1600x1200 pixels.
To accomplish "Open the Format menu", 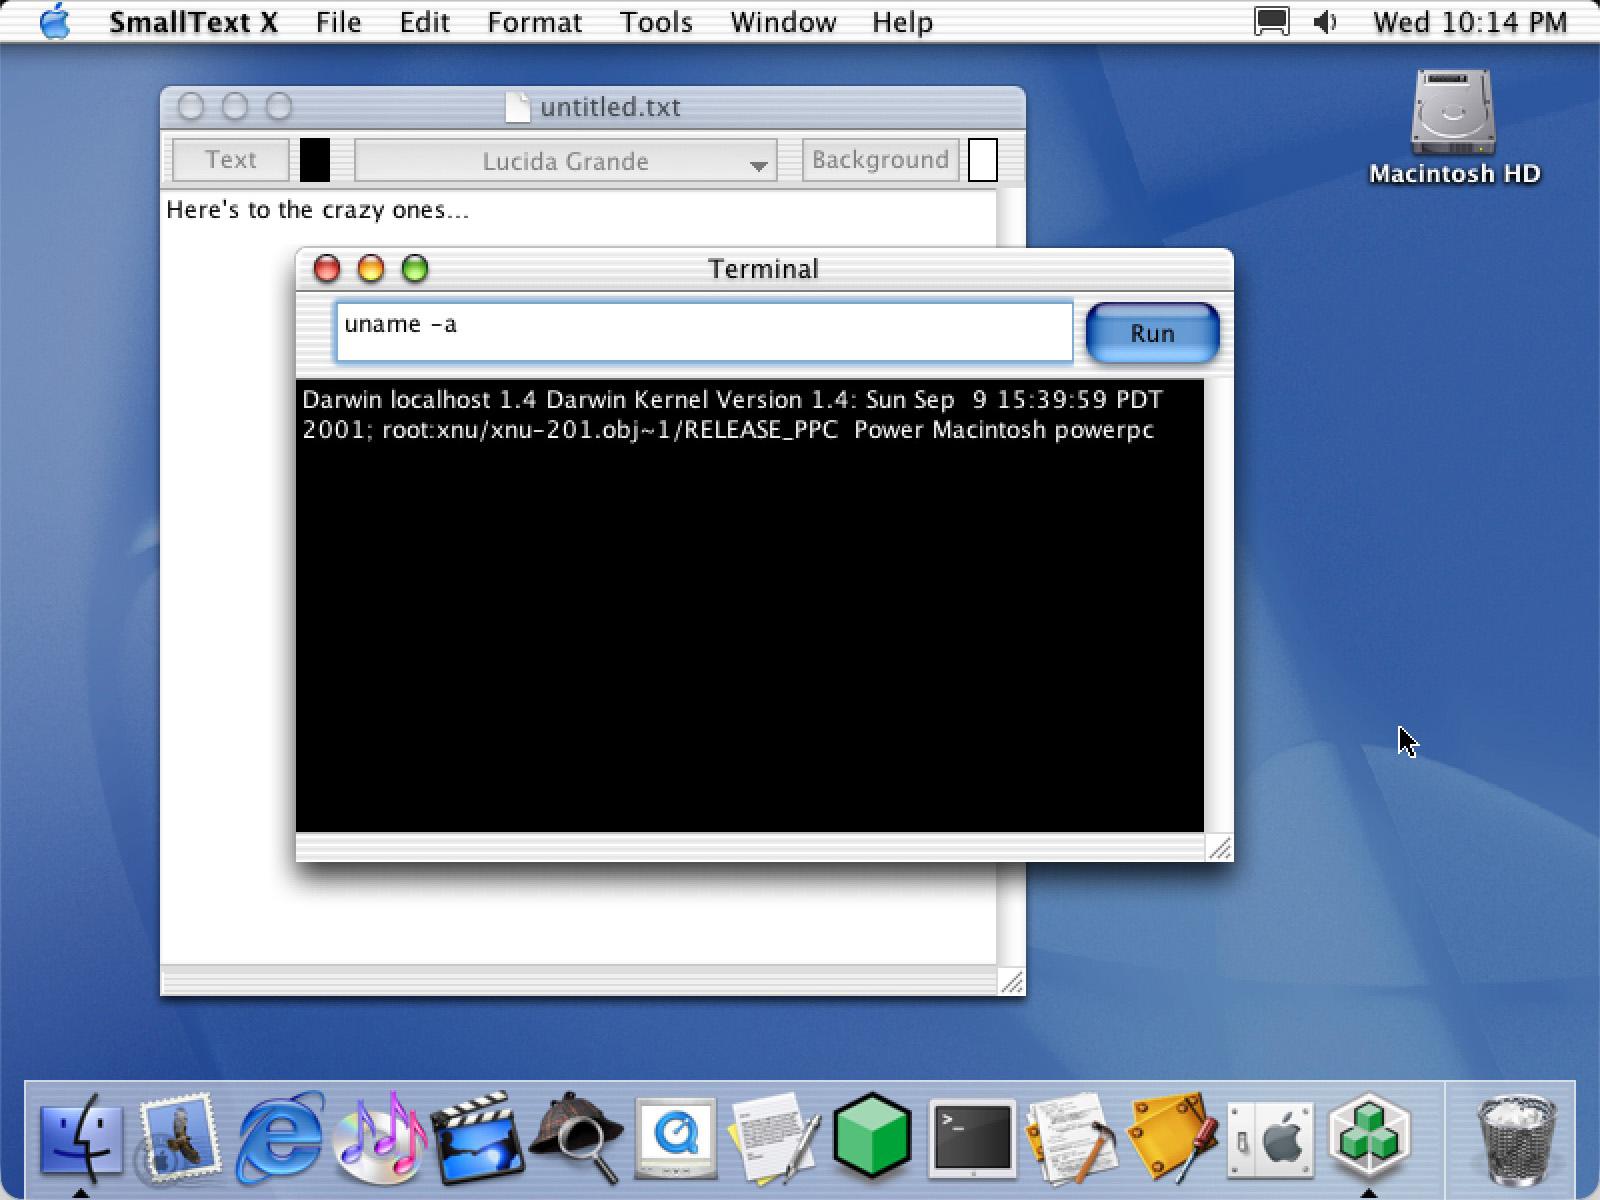I will pyautogui.click(x=535, y=22).
